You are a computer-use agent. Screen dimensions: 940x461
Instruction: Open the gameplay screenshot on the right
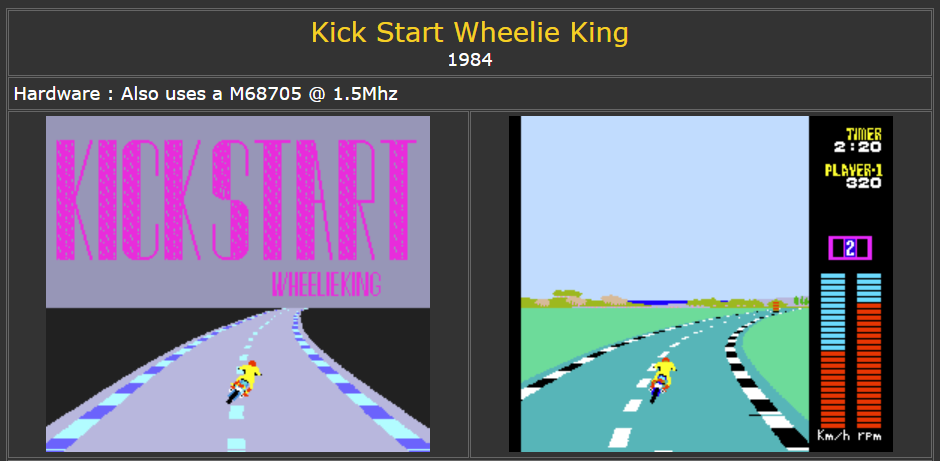701,284
